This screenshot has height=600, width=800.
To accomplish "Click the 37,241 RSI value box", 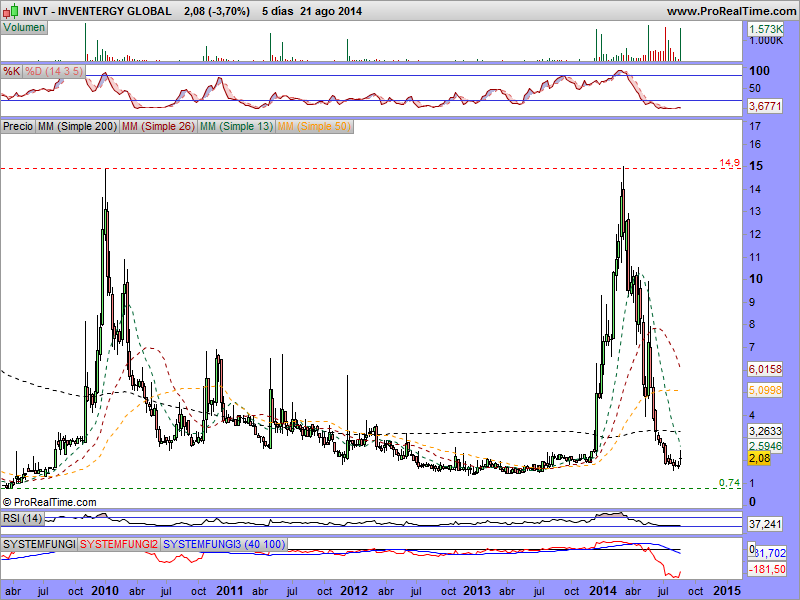I will (765, 524).
